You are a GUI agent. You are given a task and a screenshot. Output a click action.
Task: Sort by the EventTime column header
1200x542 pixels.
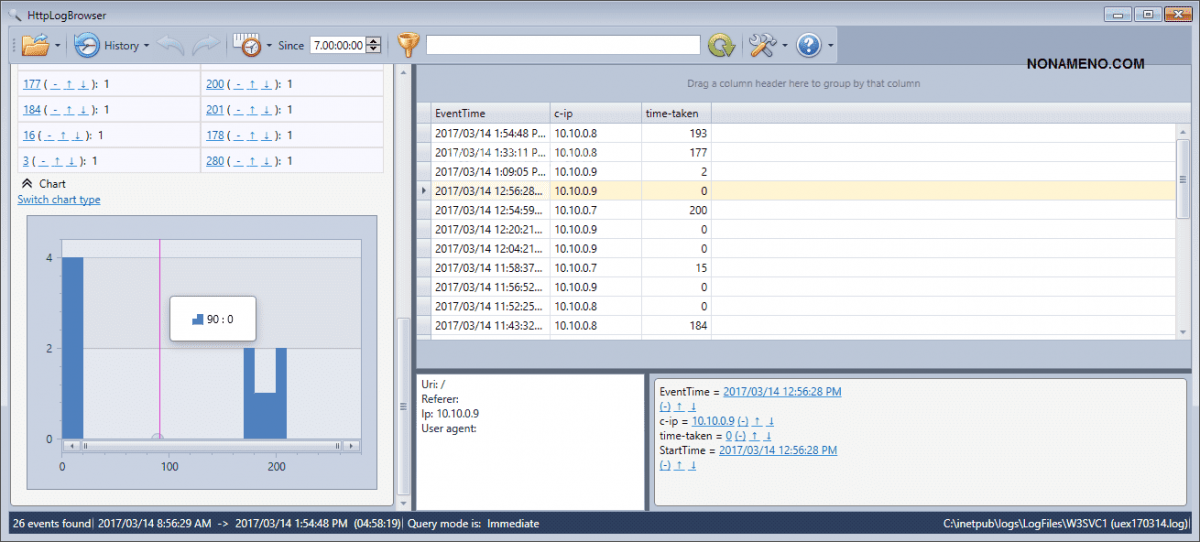(489, 114)
